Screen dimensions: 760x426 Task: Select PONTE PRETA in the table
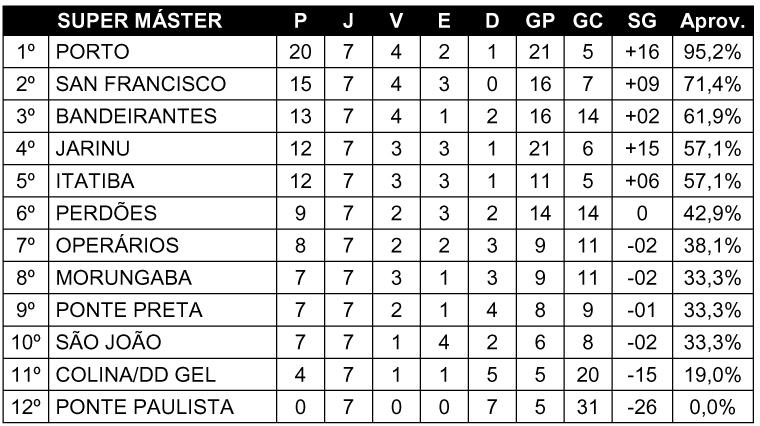(129, 310)
